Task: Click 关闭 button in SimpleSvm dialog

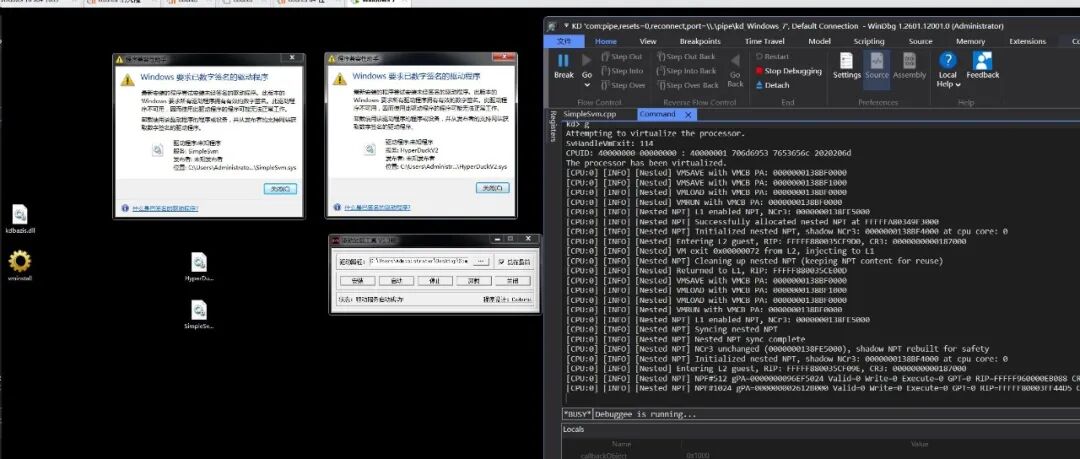Action: 280,188
